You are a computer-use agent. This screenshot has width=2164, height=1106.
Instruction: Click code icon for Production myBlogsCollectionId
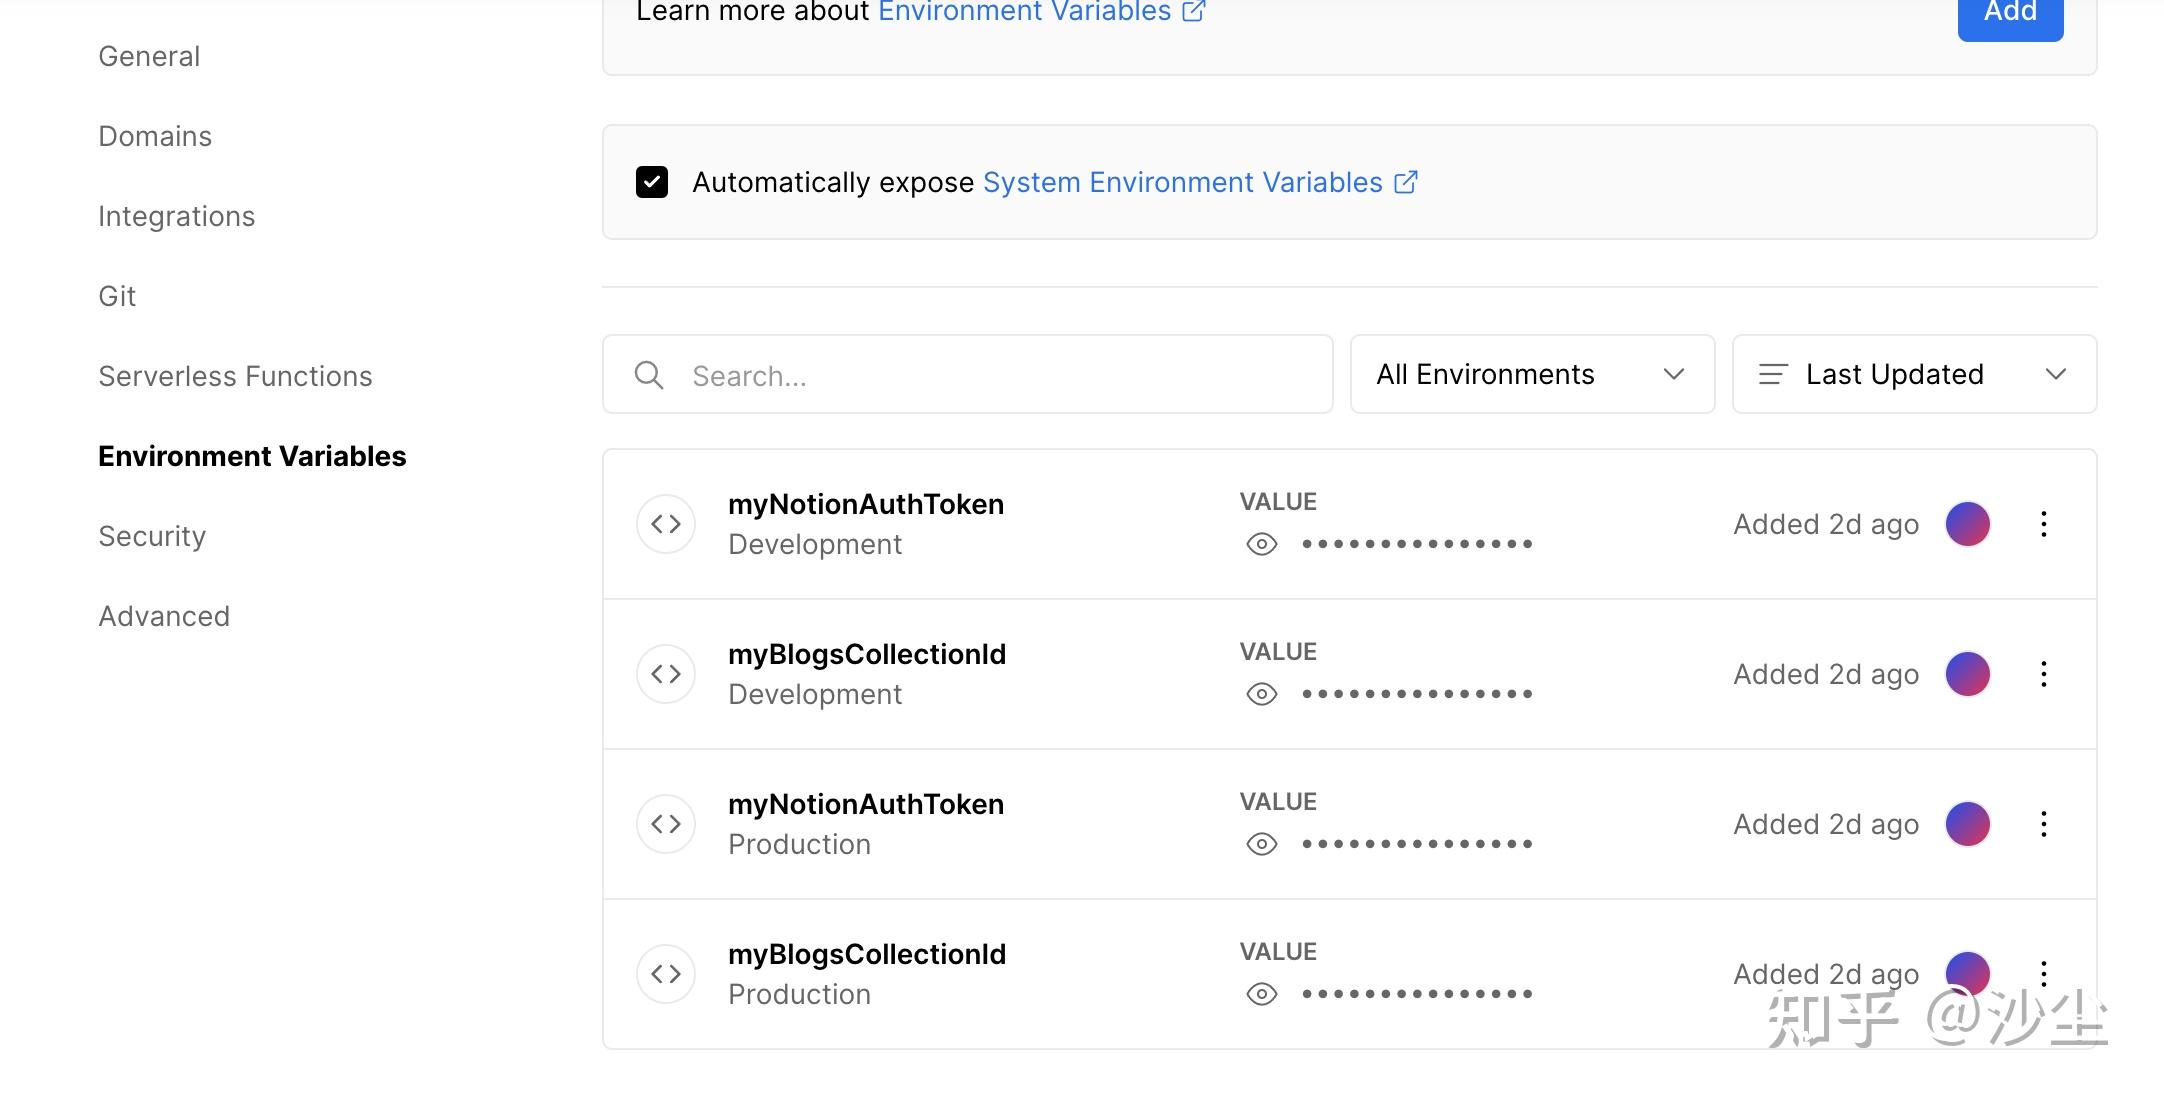666,974
